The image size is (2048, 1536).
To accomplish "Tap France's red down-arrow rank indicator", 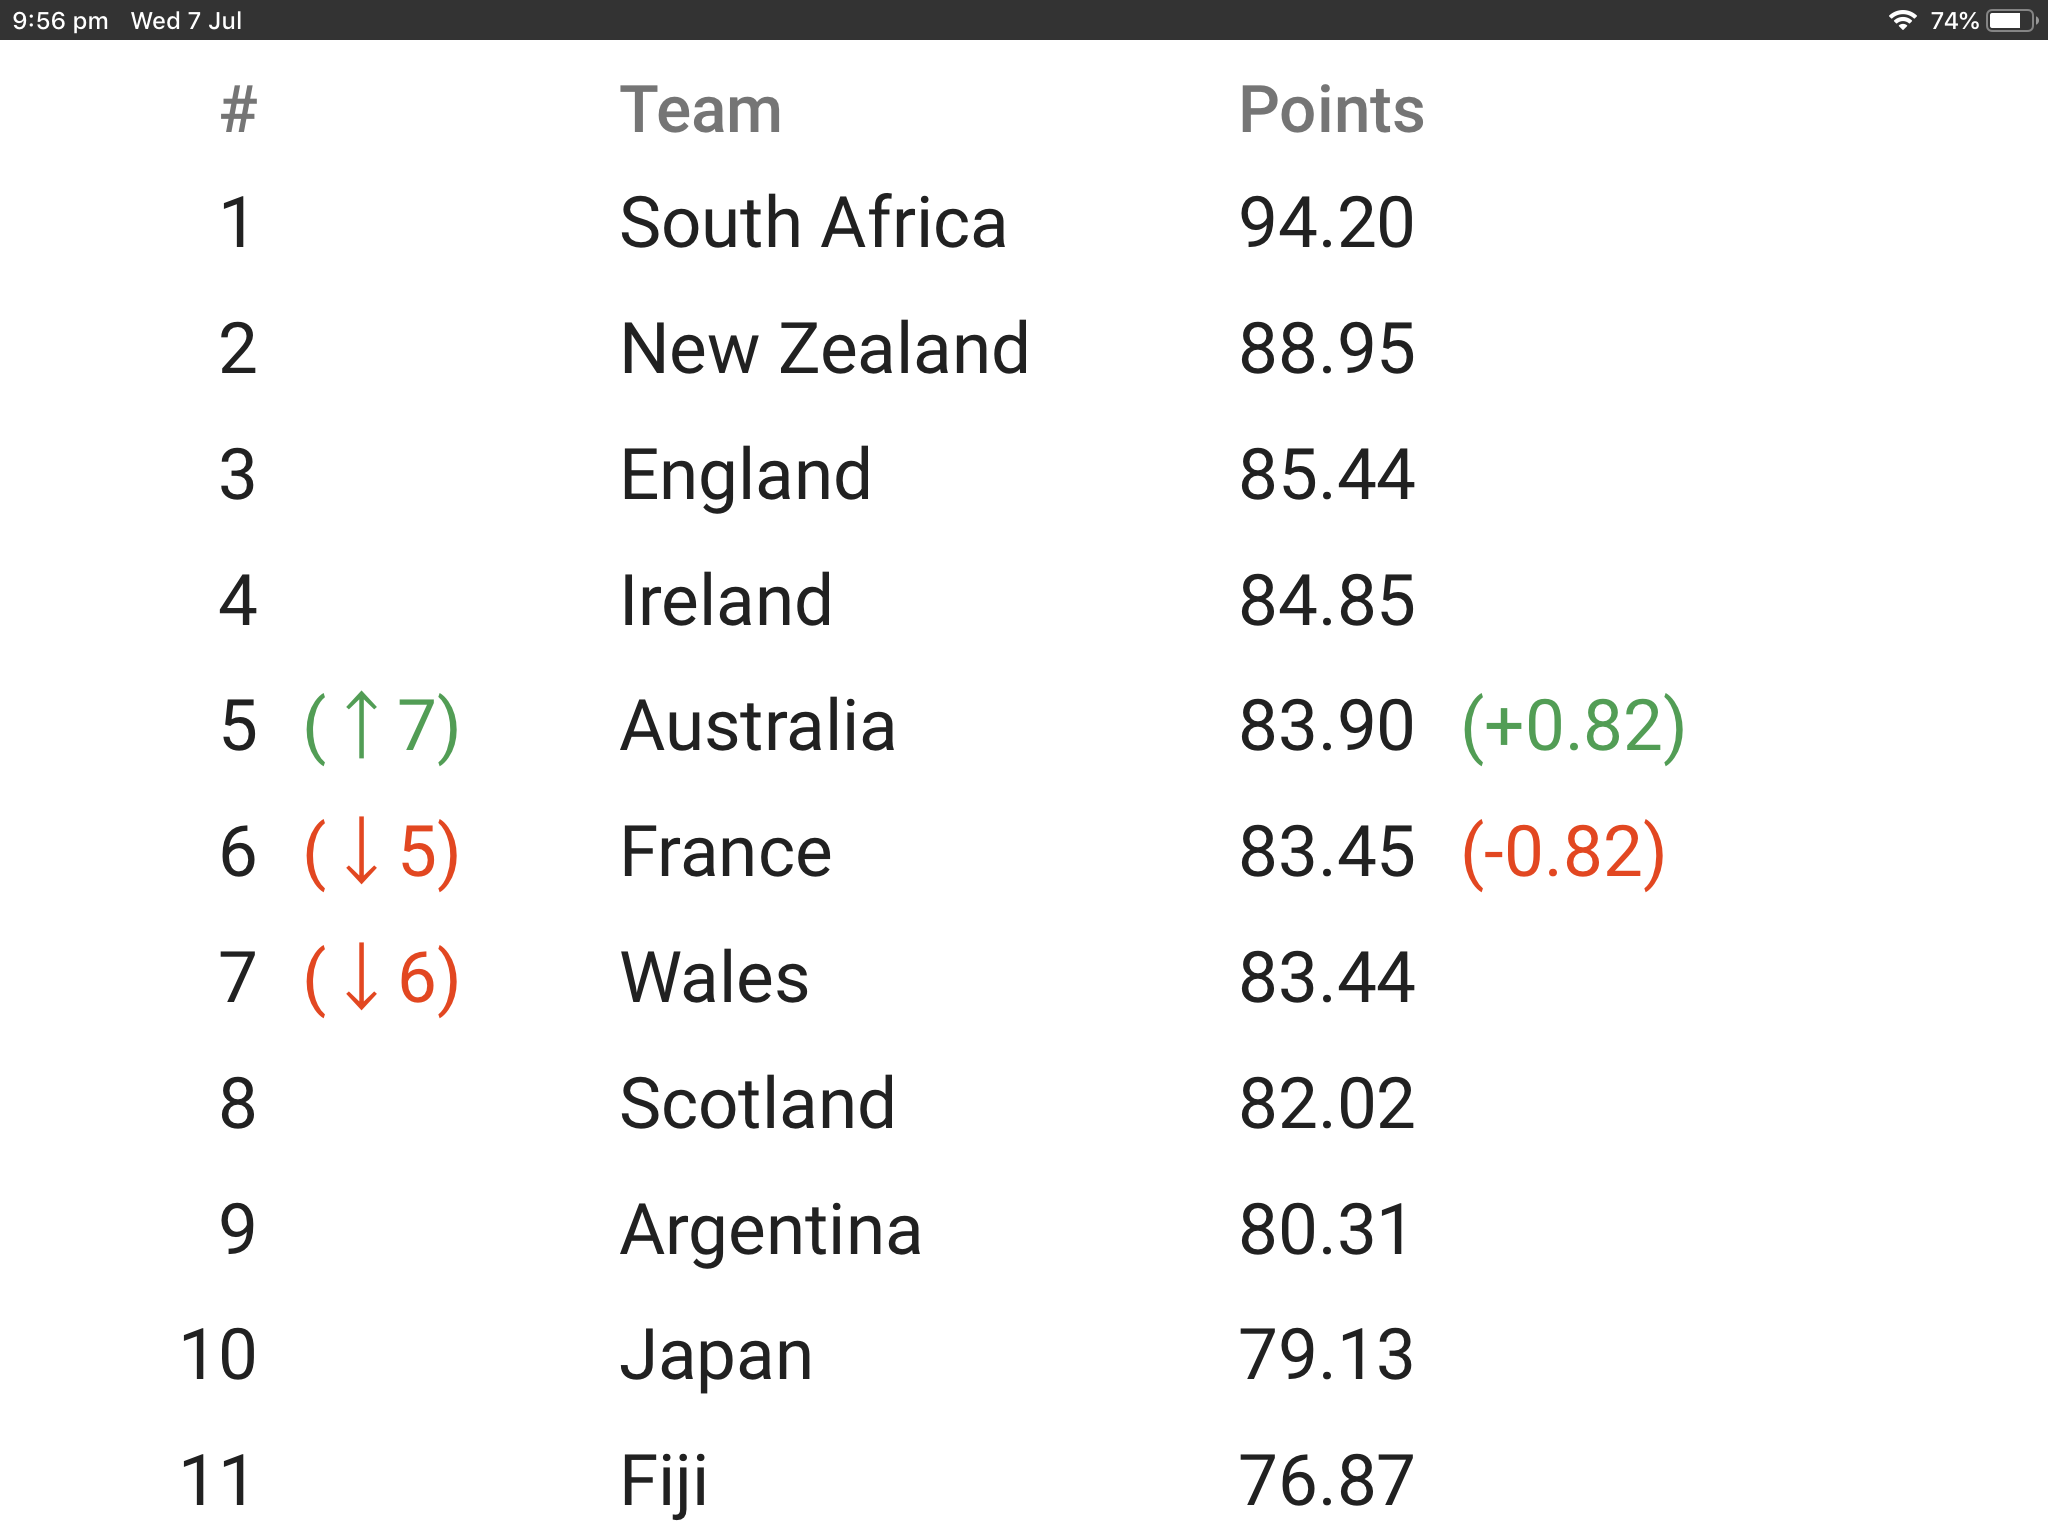I will pyautogui.click(x=381, y=853).
